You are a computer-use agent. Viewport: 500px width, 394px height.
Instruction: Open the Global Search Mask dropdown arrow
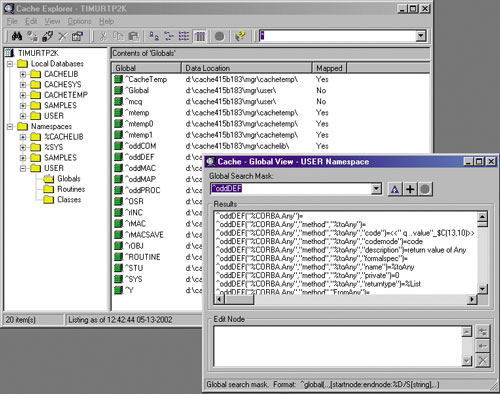click(x=376, y=189)
